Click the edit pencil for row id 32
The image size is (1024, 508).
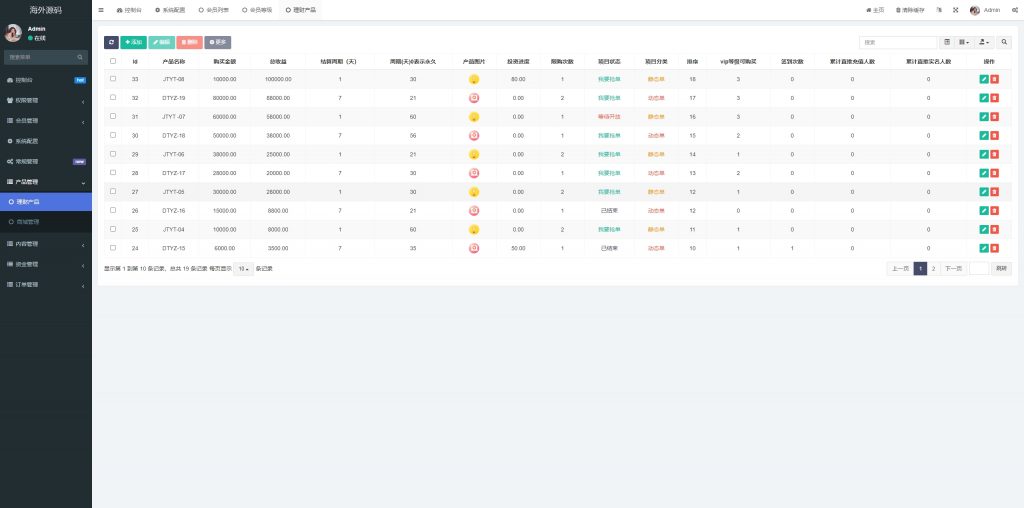[x=984, y=98]
